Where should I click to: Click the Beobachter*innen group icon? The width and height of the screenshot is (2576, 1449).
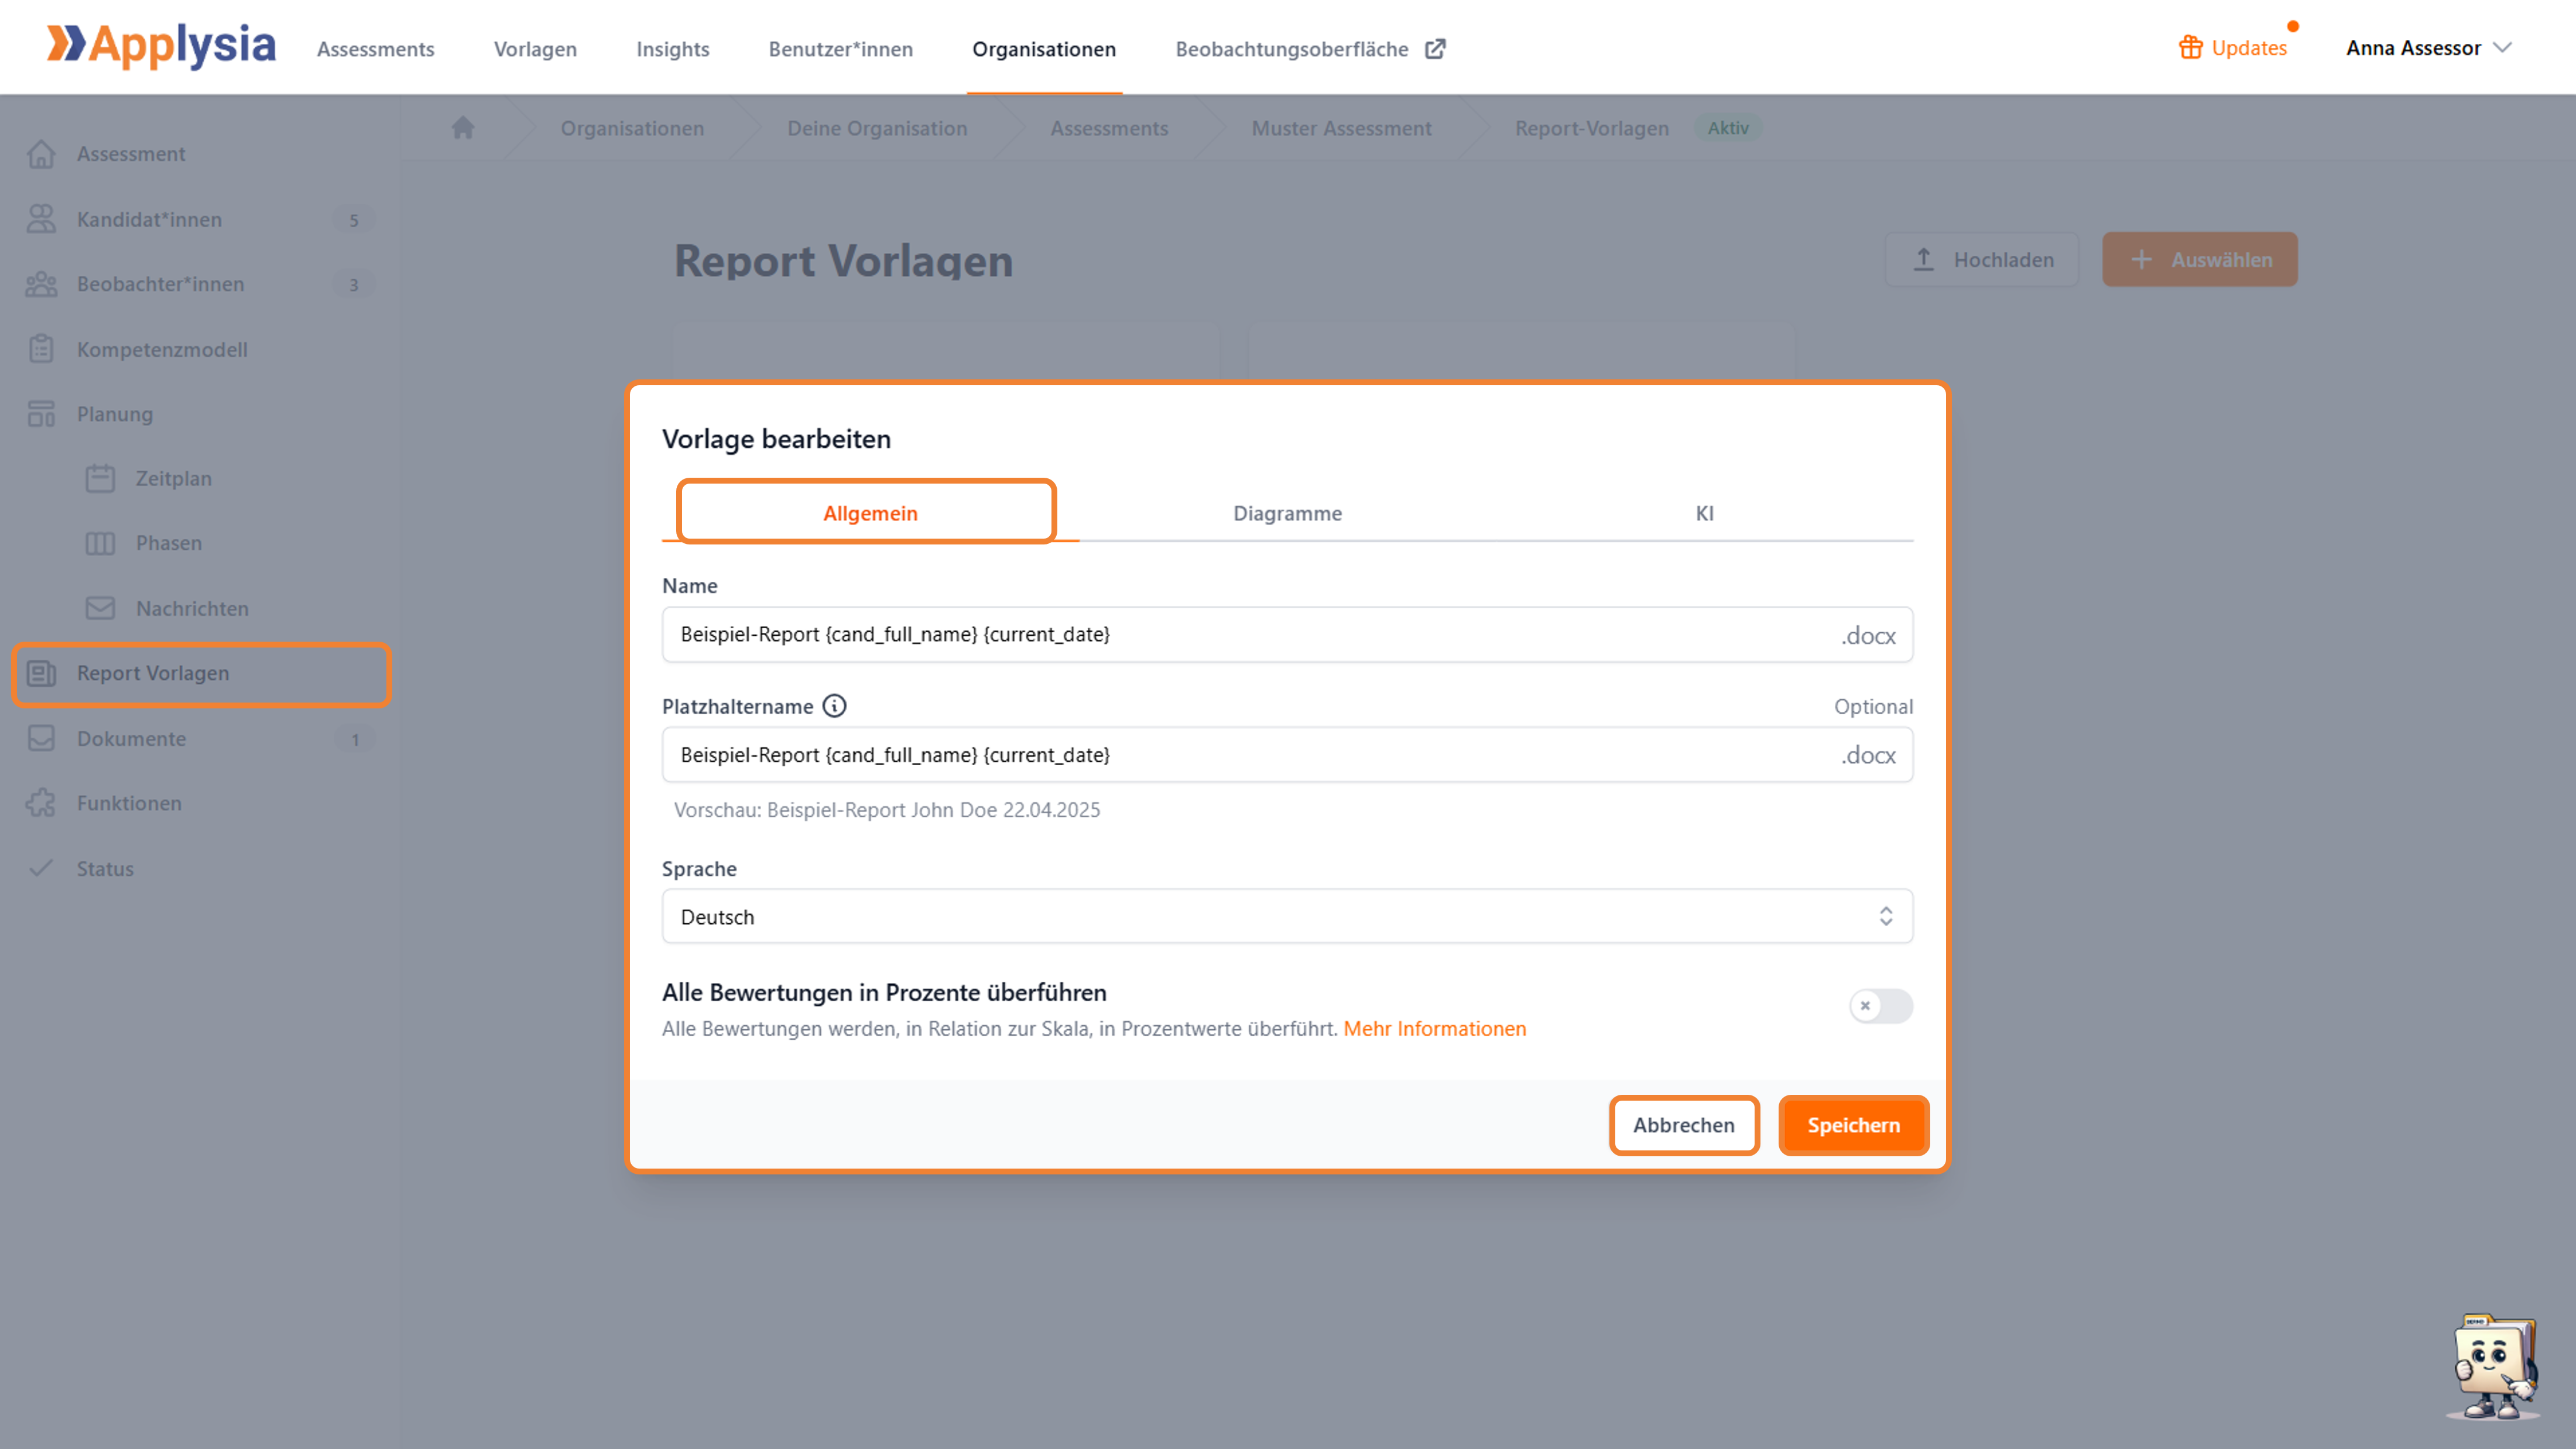pos(41,284)
